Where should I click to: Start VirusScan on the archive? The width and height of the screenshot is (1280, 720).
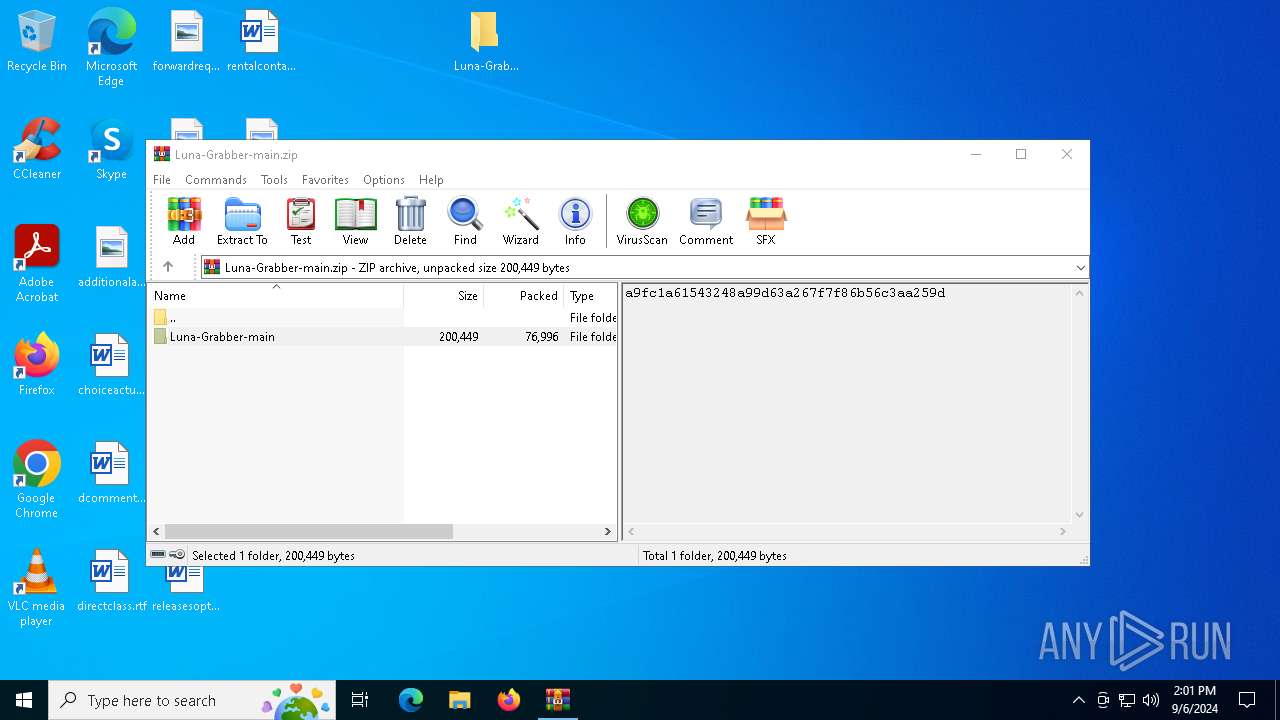(x=642, y=221)
